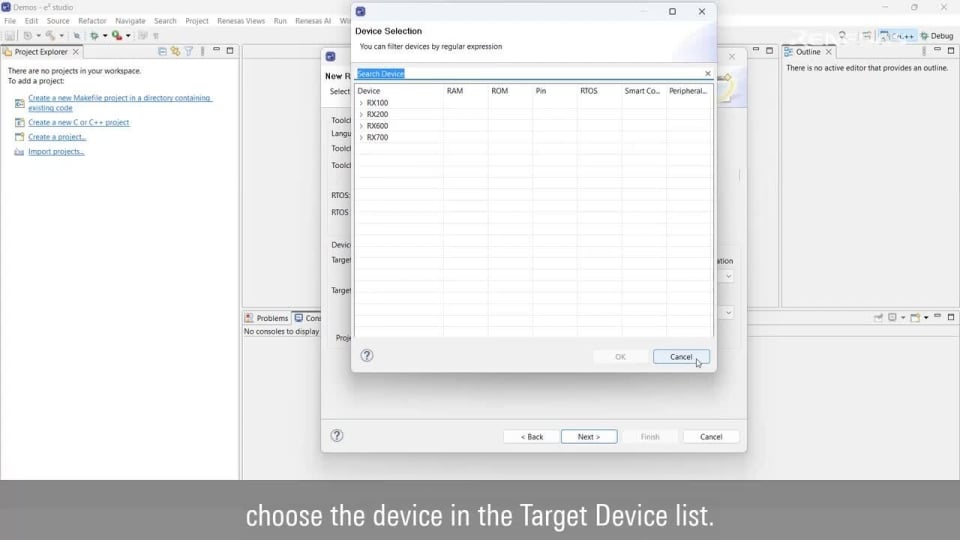Image resolution: width=960 pixels, height=540 pixels.
Task: Open the Debug perspective
Action: click(x=937, y=36)
